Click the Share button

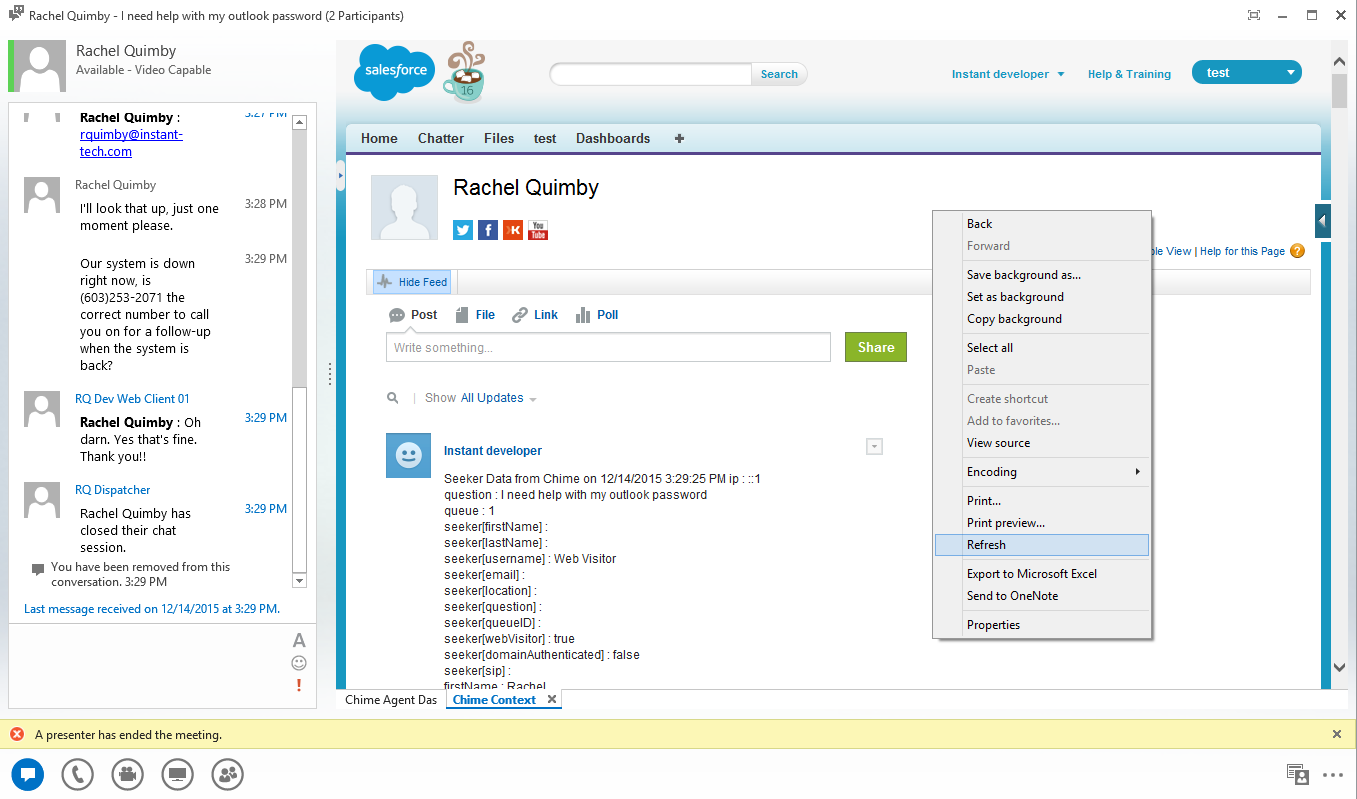876,347
